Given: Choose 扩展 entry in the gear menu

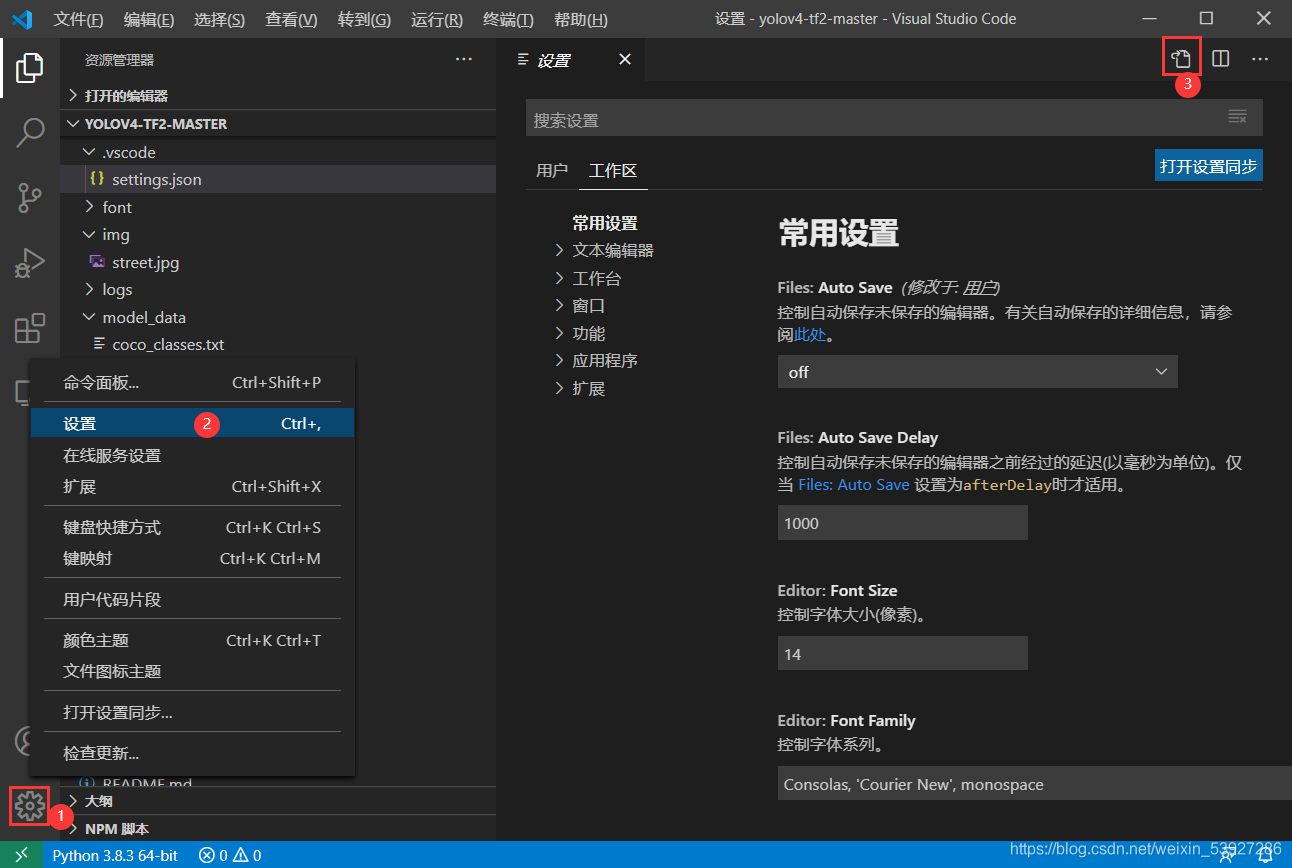Looking at the screenshot, I should pos(192,486).
